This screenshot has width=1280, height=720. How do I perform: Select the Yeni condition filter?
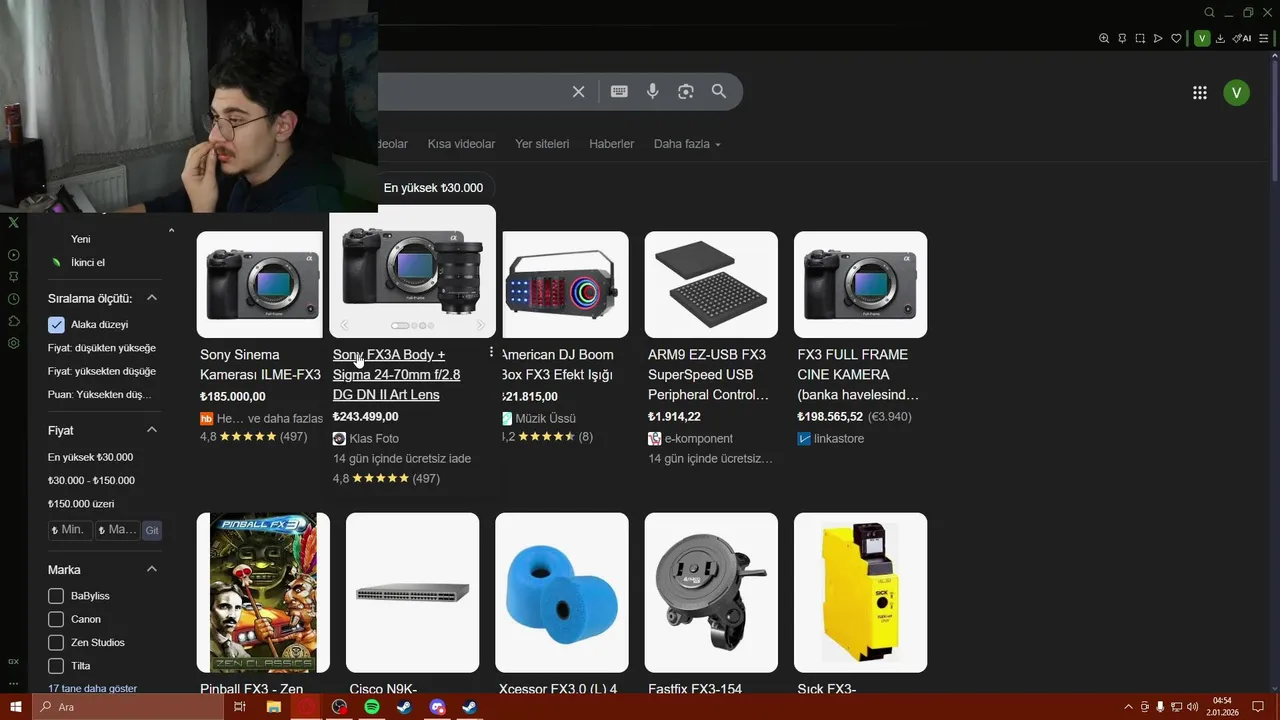pos(80,239)
